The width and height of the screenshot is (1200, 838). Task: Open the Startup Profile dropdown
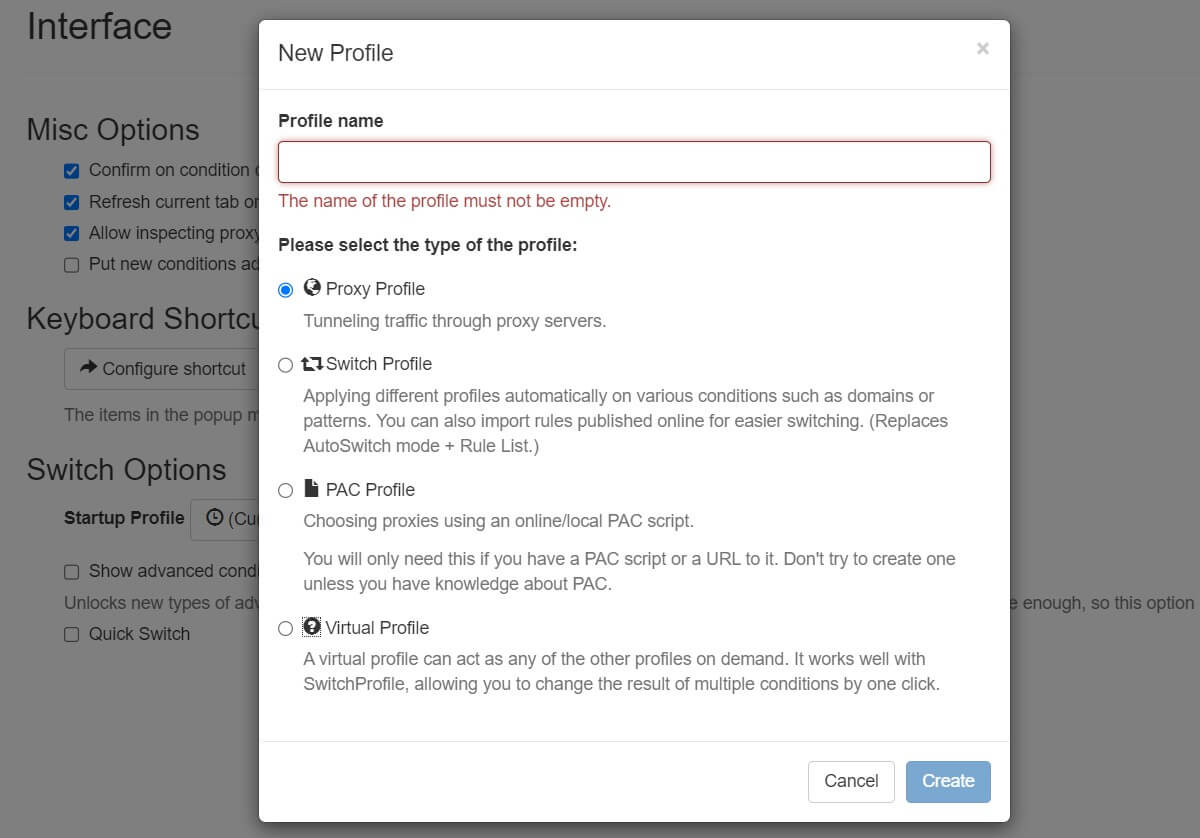click(x=226, y=519)
